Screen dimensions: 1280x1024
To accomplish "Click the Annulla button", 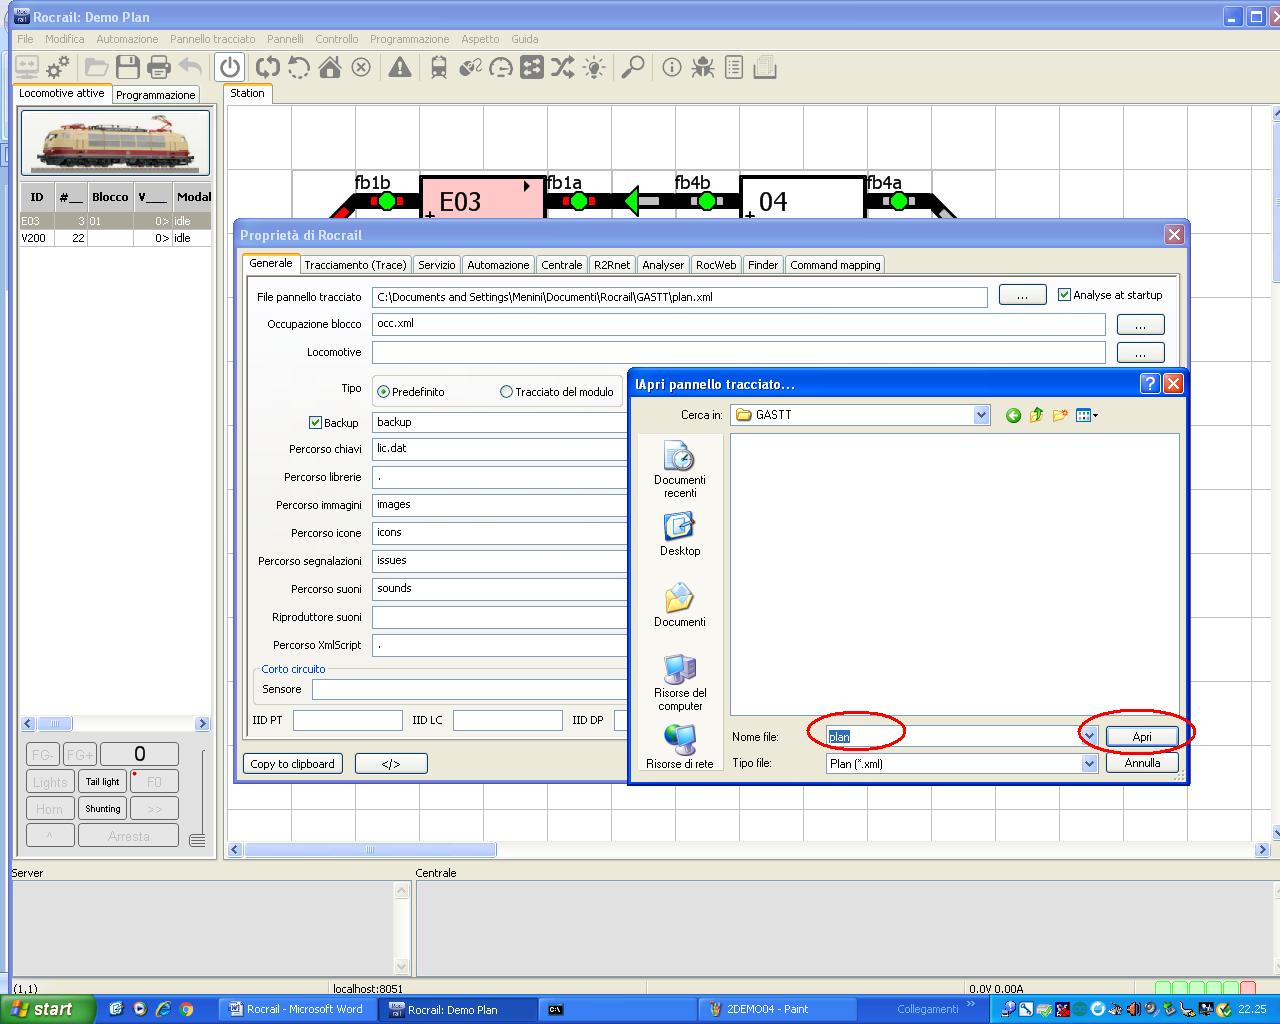I will pyautogui.click(x=1142, y=763).
